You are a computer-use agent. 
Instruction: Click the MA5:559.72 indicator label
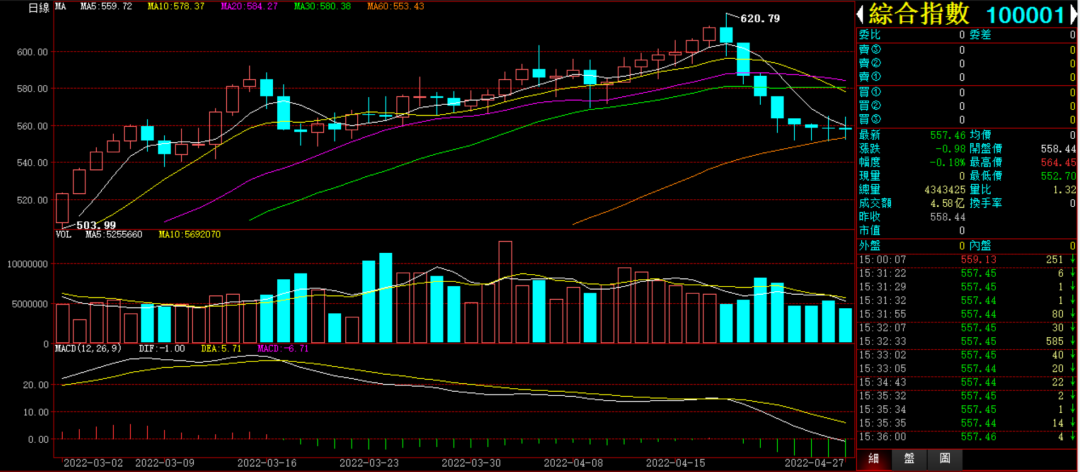pos(106,6)
